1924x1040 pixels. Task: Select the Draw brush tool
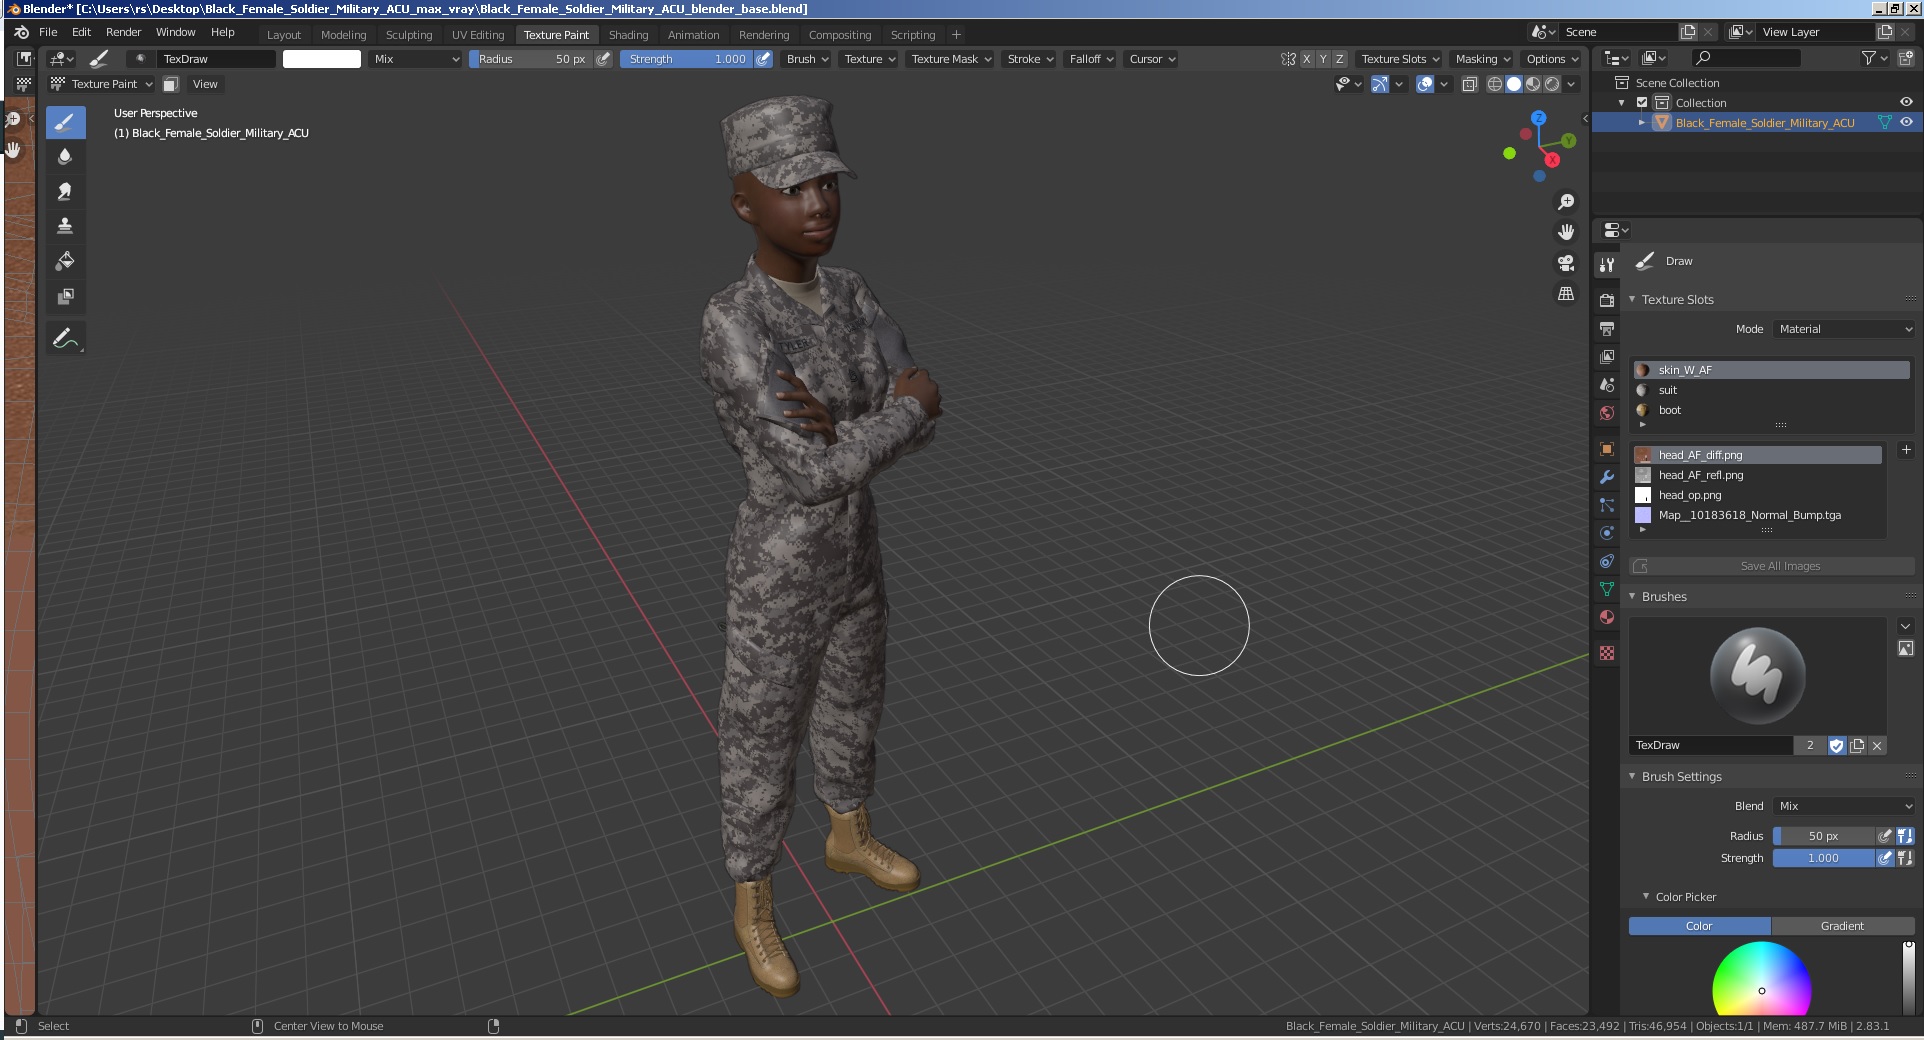pyautogui.click(x=65, y=123)
